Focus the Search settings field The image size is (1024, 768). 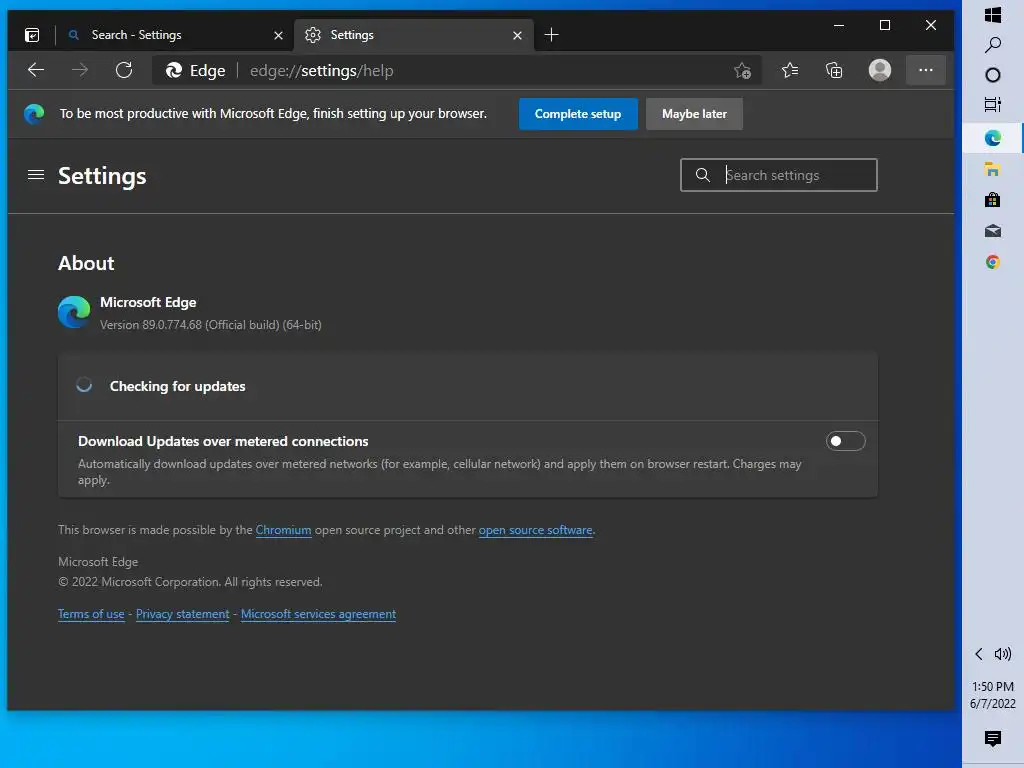[x=778, y=175]
